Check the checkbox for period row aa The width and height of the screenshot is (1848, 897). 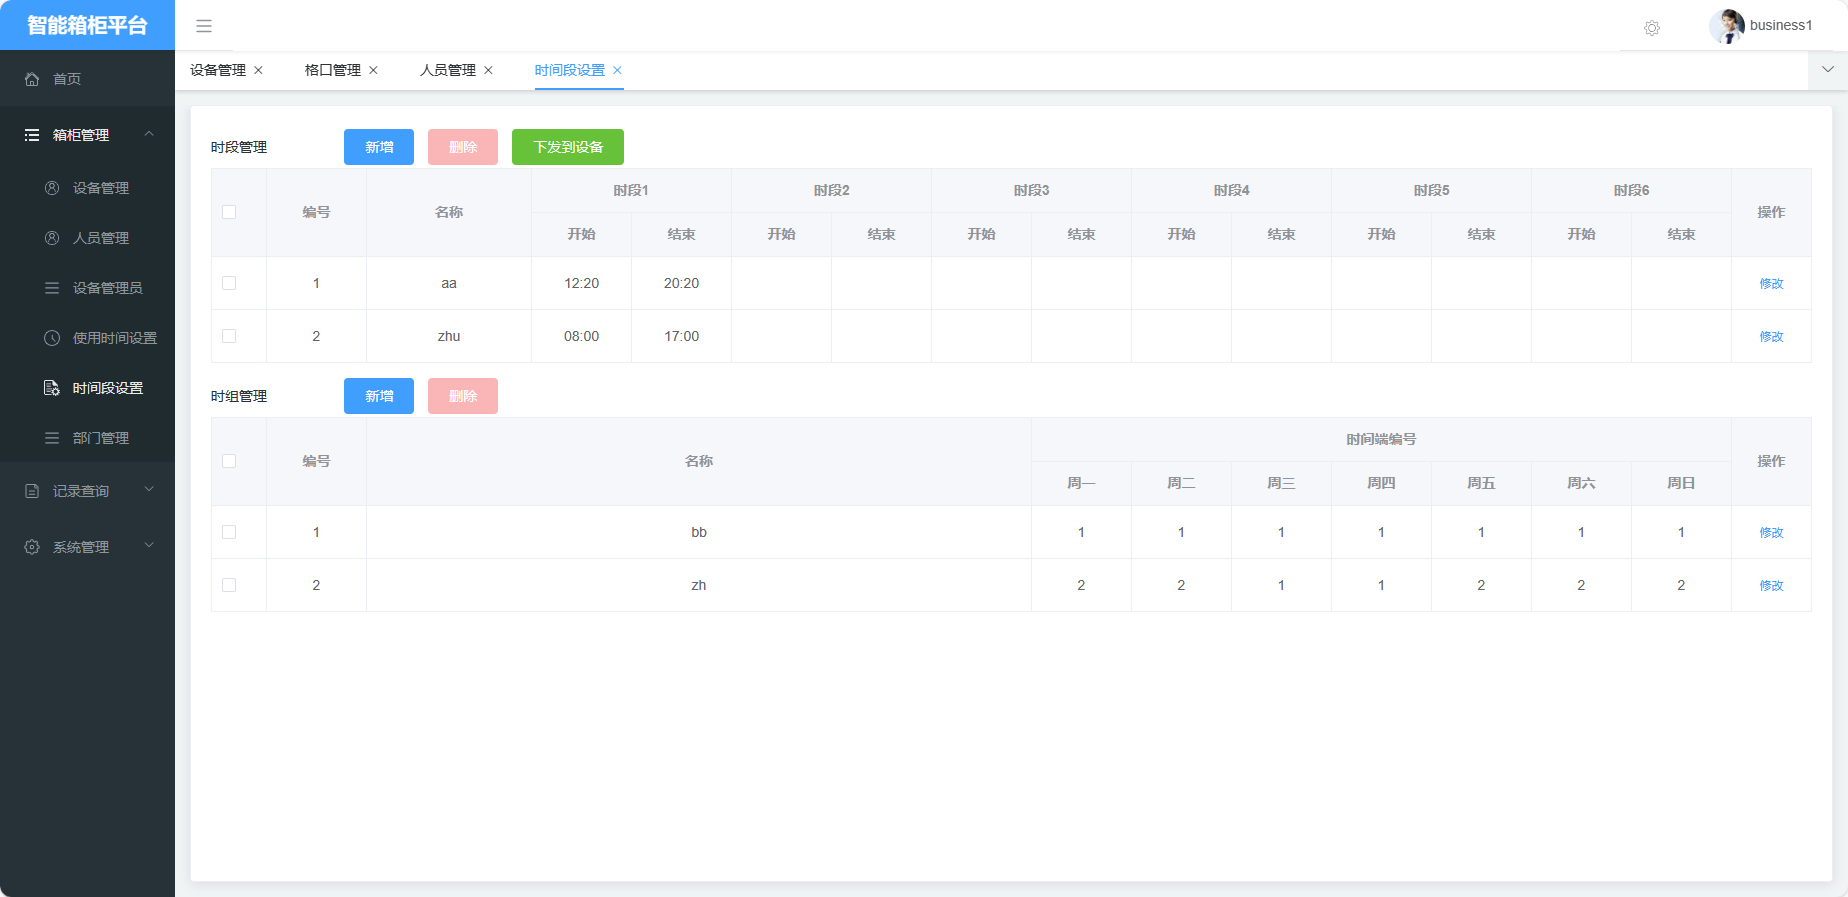click(x=229, y=283)
